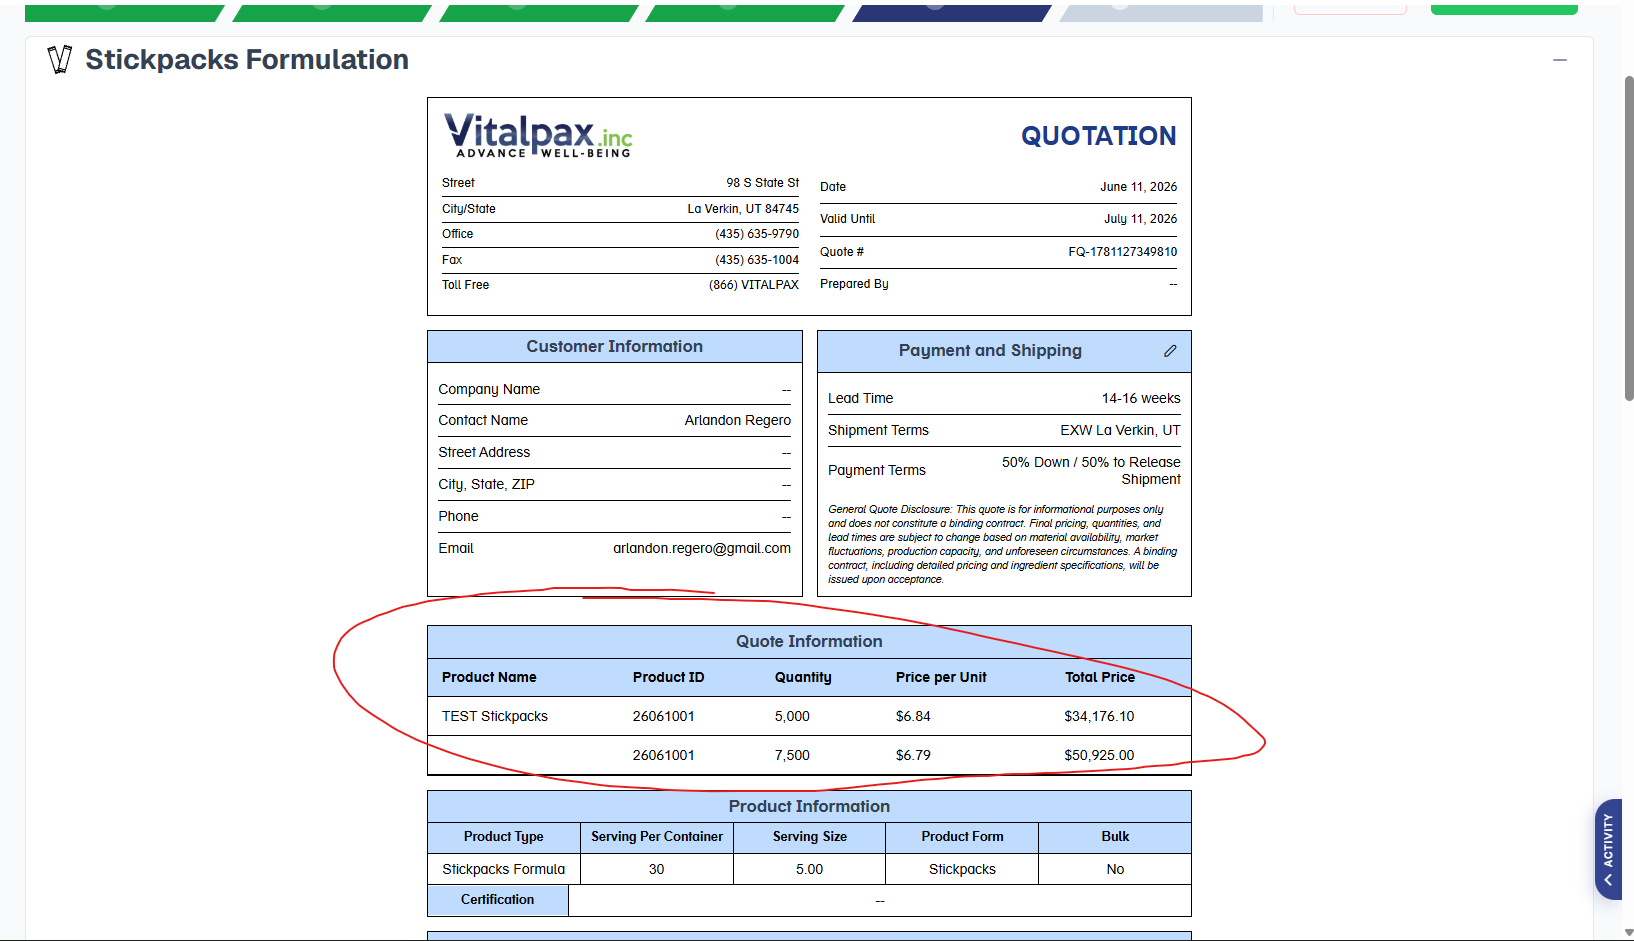The image size is (1634, 941).
Task: Click the Stickpacks Formulation heading
Action: (247, 60)
